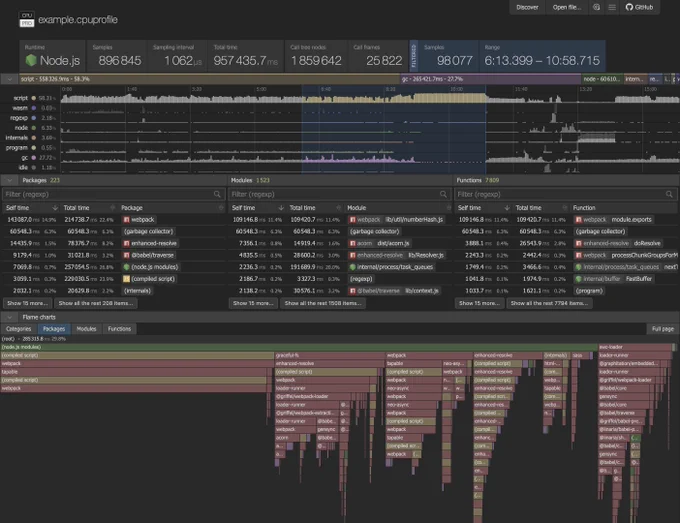Select graceful-fs block in flame chart
Image resolution: width=680 pixels, height=523 pixels.
[x=330, y=355]
